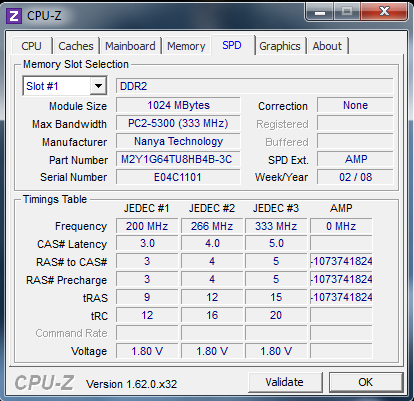Image resolution: width=414 pixels, height=401 pixels.
Task: Show the About tab
Action: (327, 46)
